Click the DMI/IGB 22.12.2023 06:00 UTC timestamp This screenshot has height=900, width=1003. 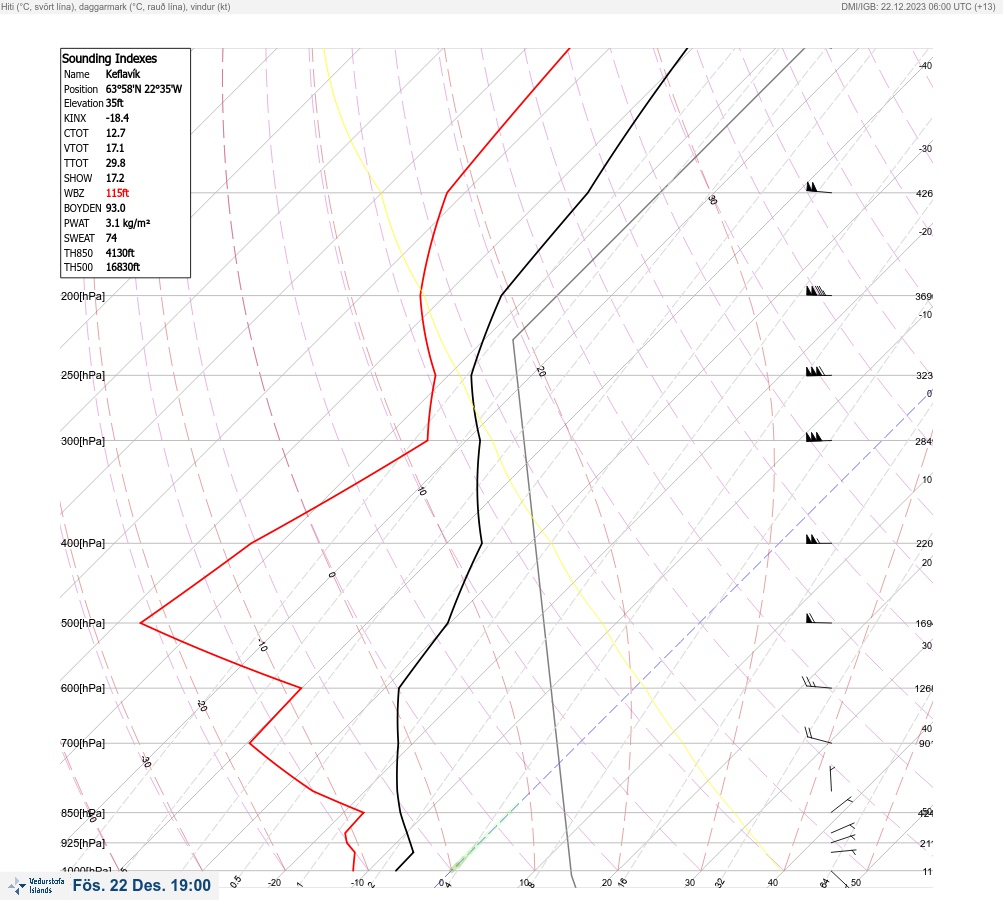point(918,7)
